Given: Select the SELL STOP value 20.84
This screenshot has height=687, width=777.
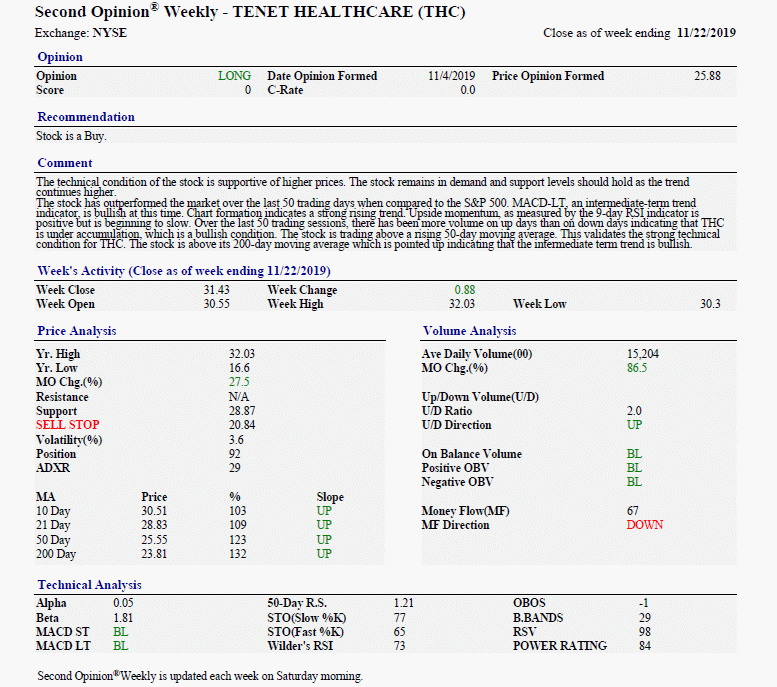Looking at the screenshot, I should [242, 425].
